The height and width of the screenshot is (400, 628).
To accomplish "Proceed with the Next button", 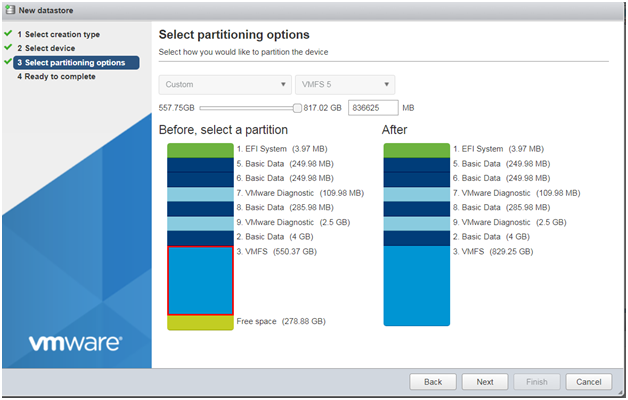I will tap(485, 382).
